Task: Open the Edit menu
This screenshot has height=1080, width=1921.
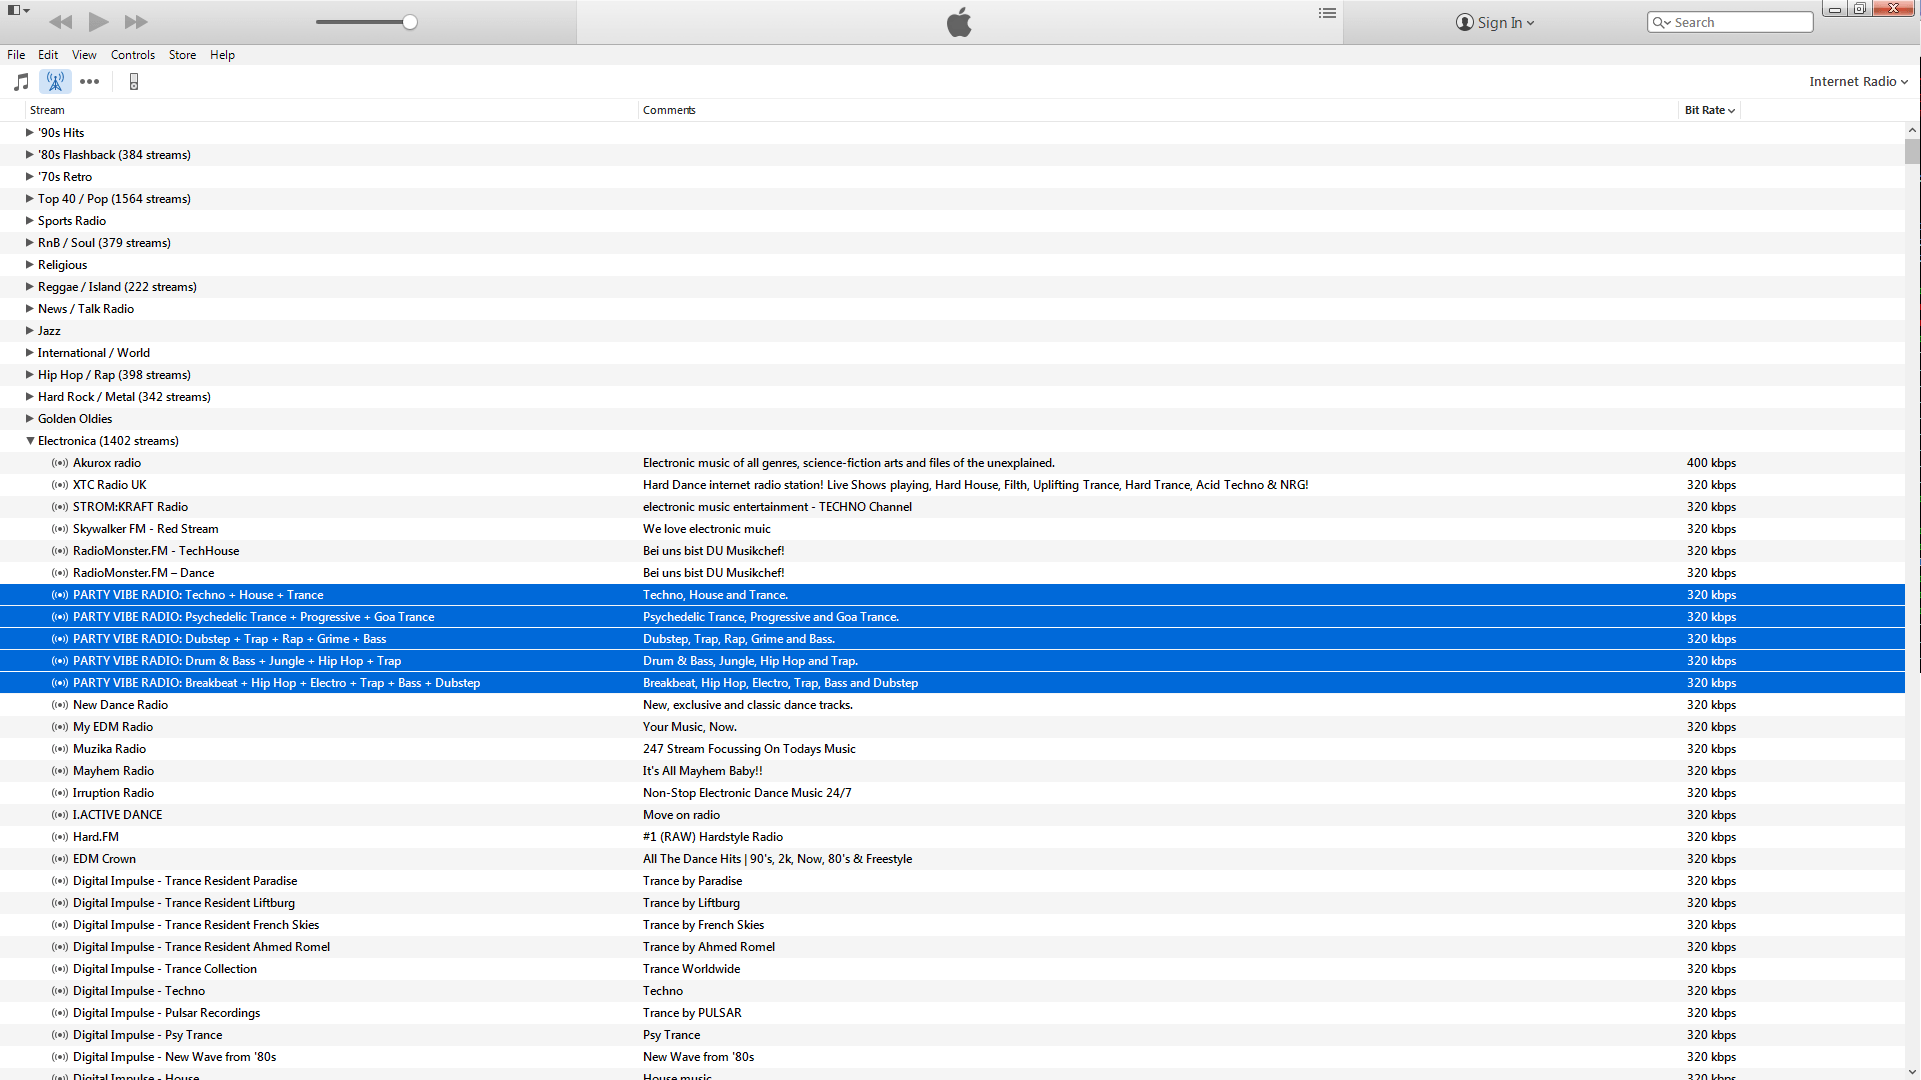Action: (48, 55)
